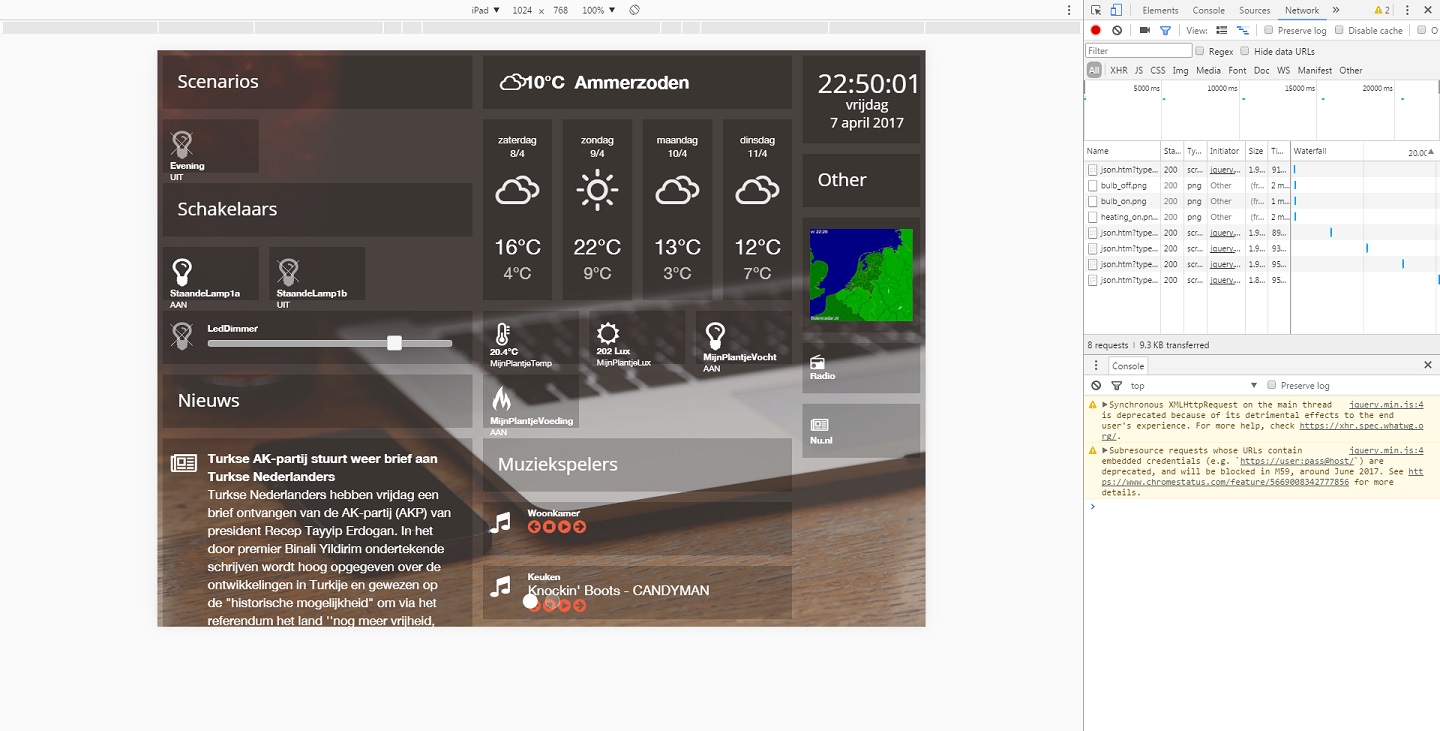The image size is (1440, 731).
Task: Stop playback in Woonkamer
Action: click(x=549, y=527)
